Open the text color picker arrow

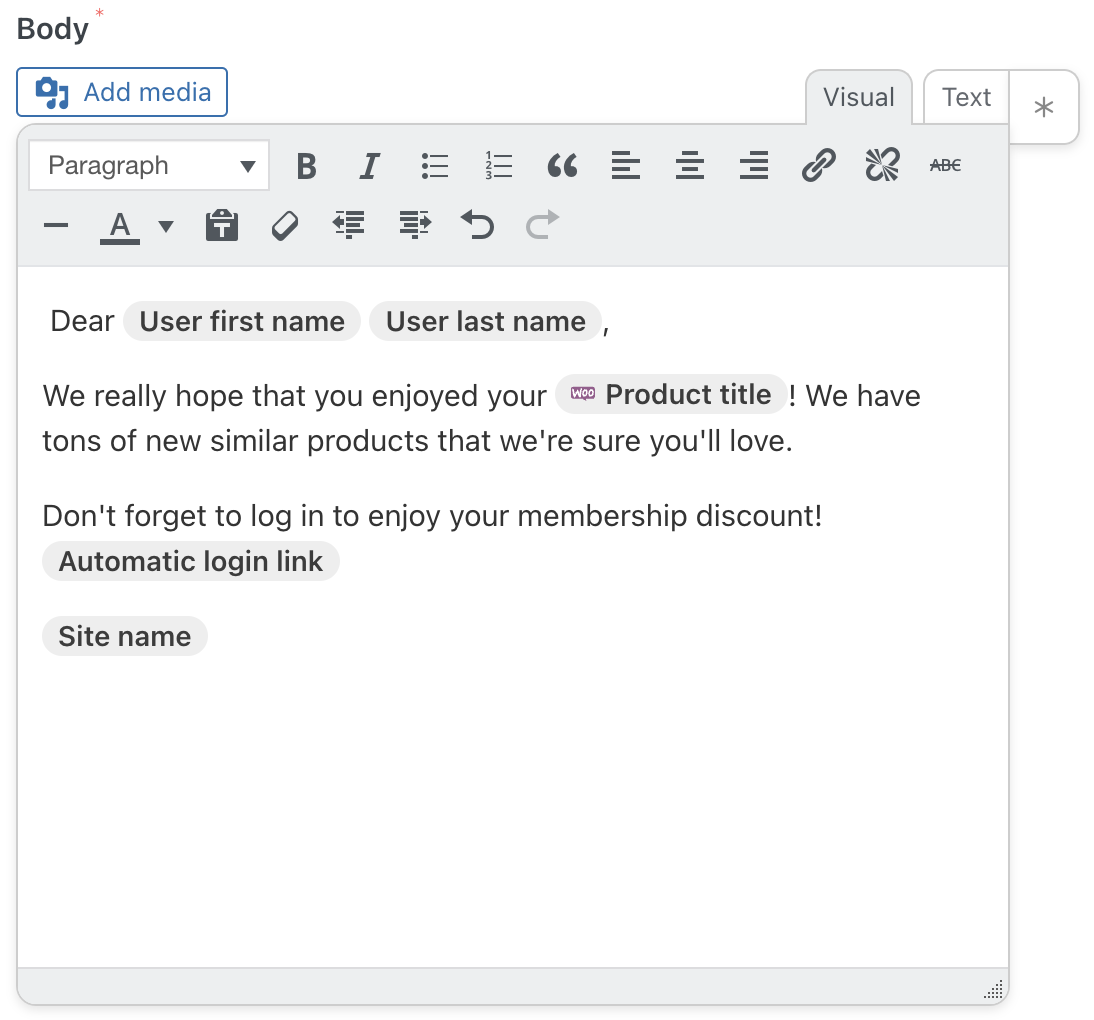tap(166, 226)
